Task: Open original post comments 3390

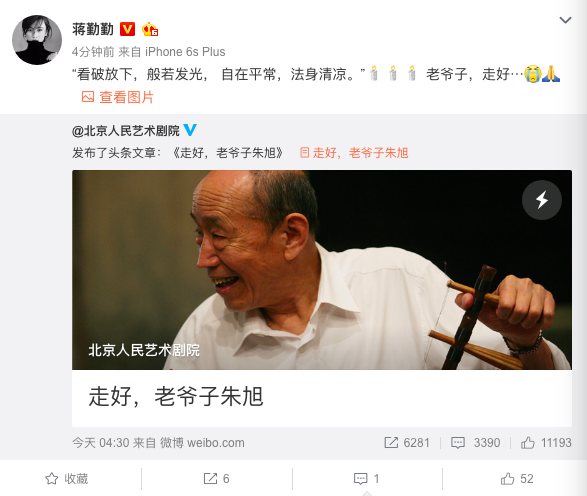Action: [475, 442]
